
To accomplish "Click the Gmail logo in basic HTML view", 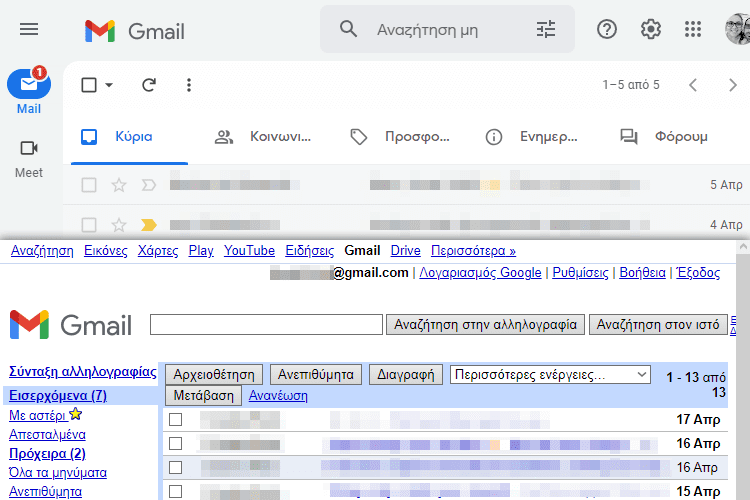I will [71, 325].
